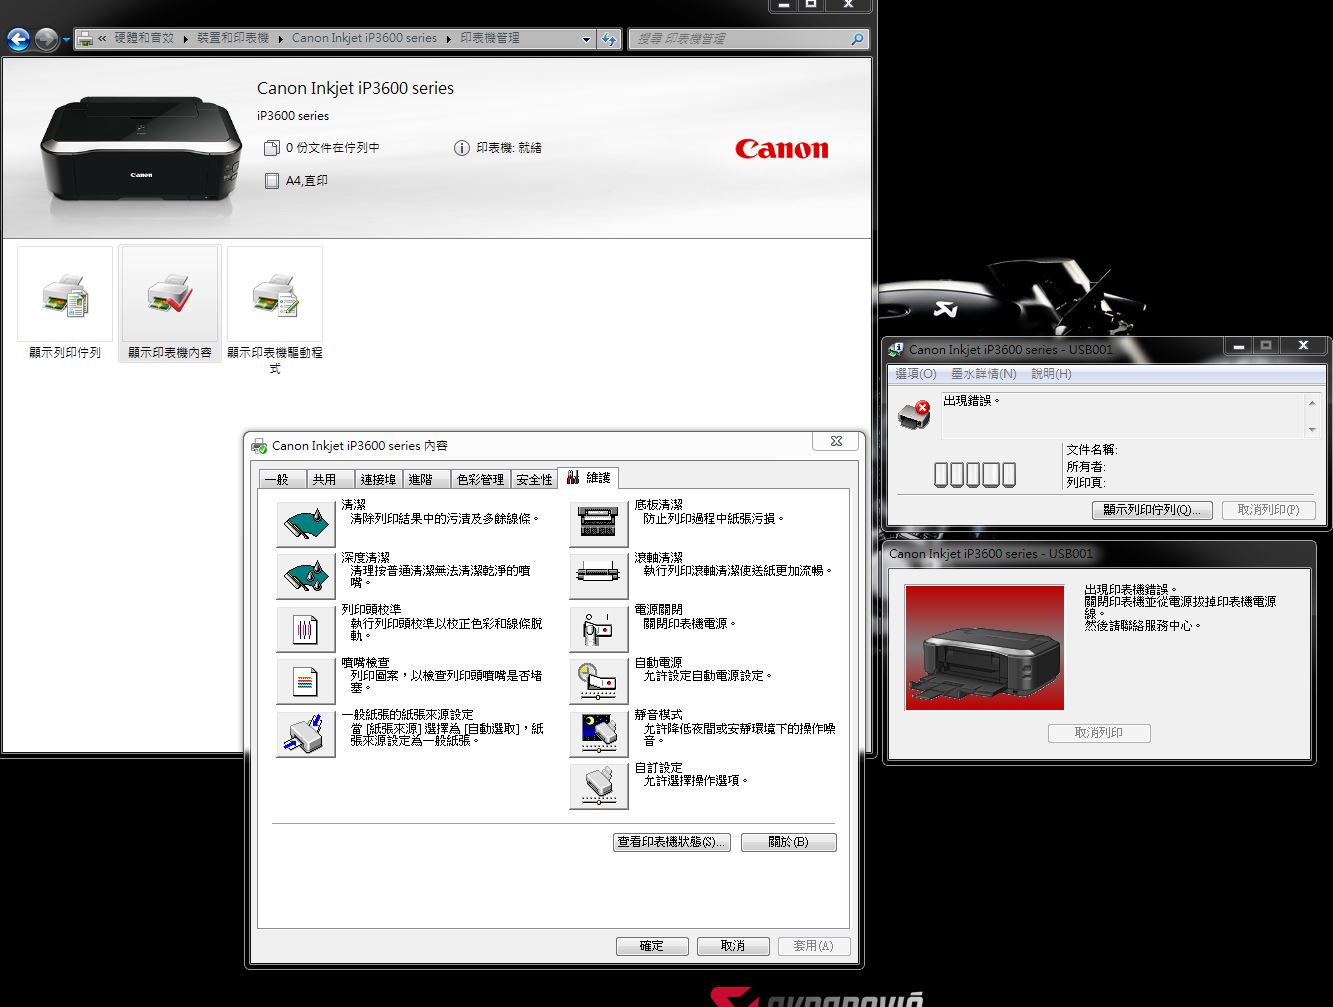Screen dimensions: 1333x1007
Task: Close the 內容 properties dialog
Action: click(x=836, y=441)
